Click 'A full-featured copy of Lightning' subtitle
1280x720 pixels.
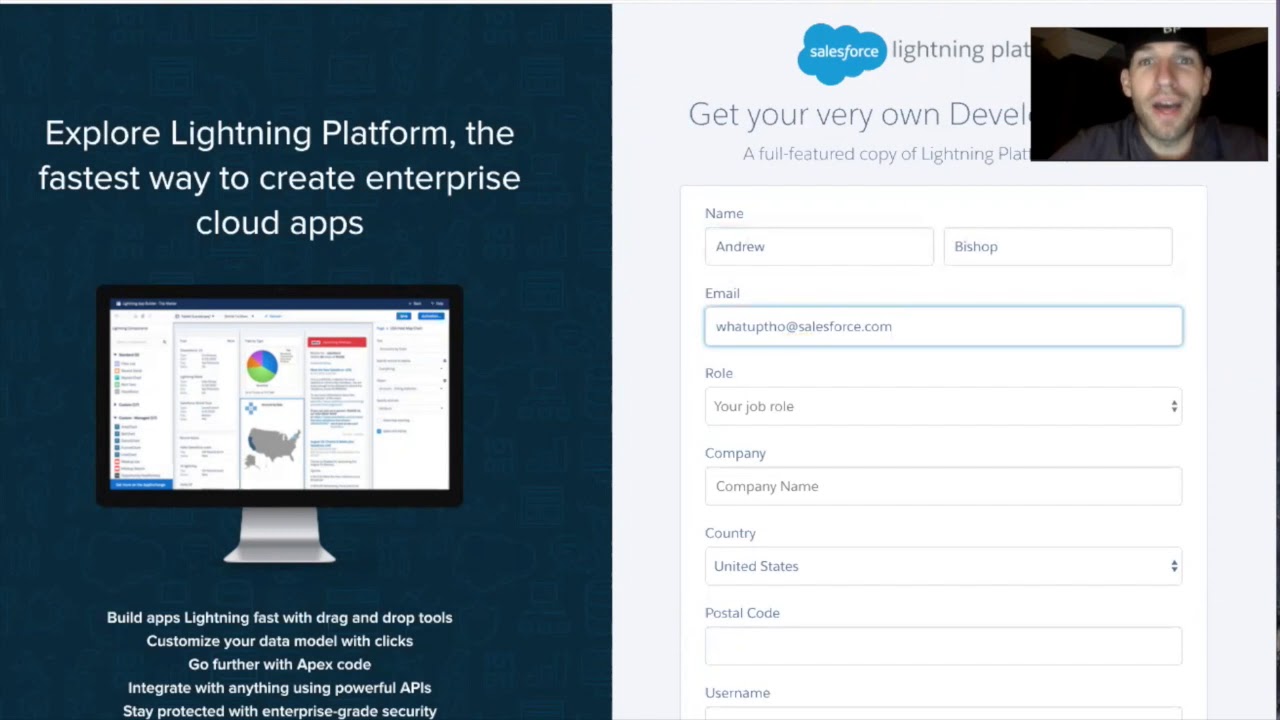pos(887,154)
